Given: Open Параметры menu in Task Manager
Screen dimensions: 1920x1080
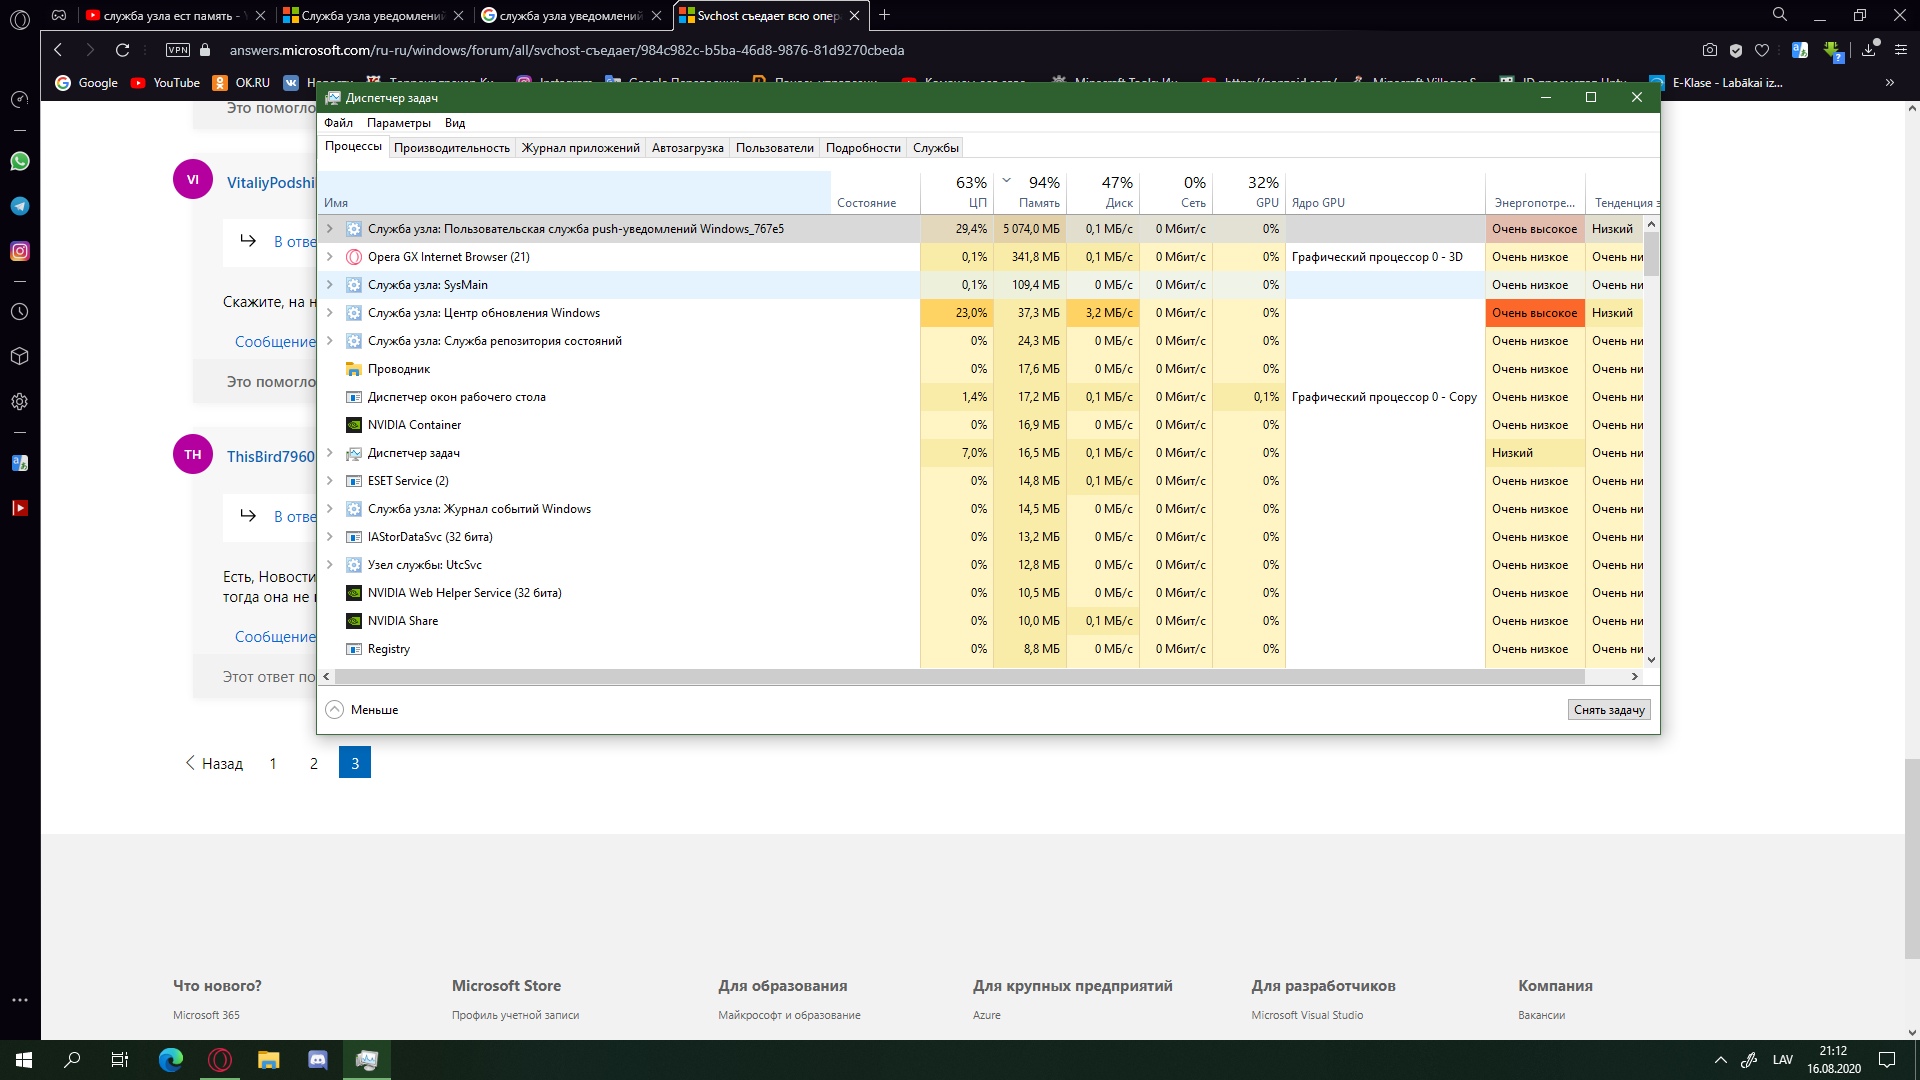Looking at the screenshot, I should click(398, 123).
